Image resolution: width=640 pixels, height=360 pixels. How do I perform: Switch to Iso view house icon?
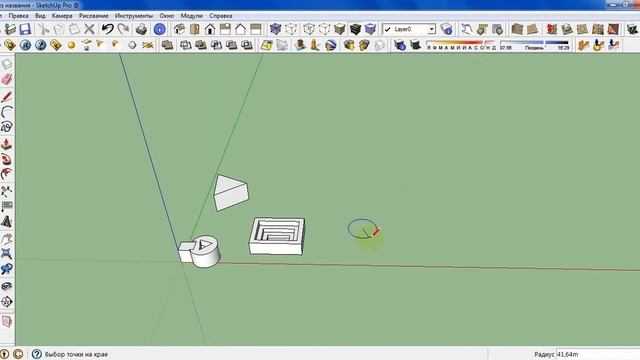[179, 29]
